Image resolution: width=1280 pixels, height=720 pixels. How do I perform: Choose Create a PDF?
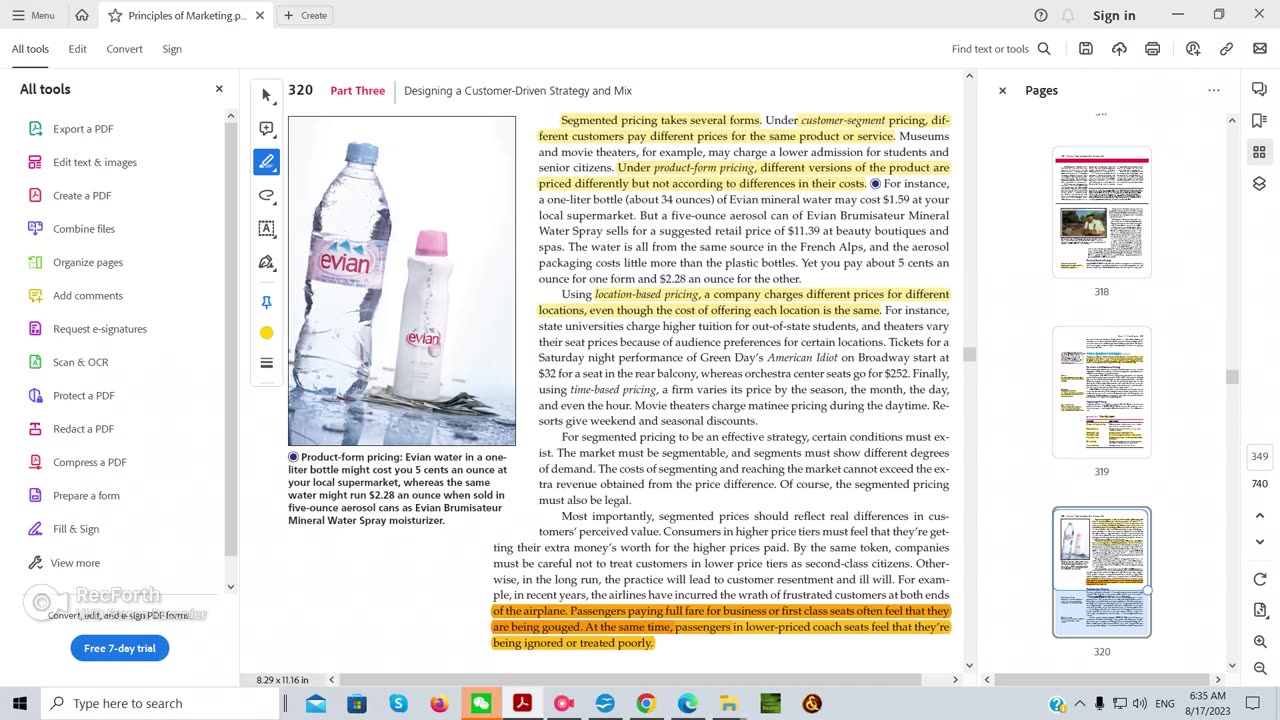(82, 196)
